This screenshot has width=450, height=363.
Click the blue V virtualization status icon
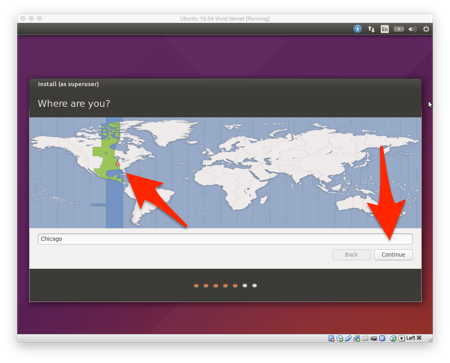click(382, 338)
